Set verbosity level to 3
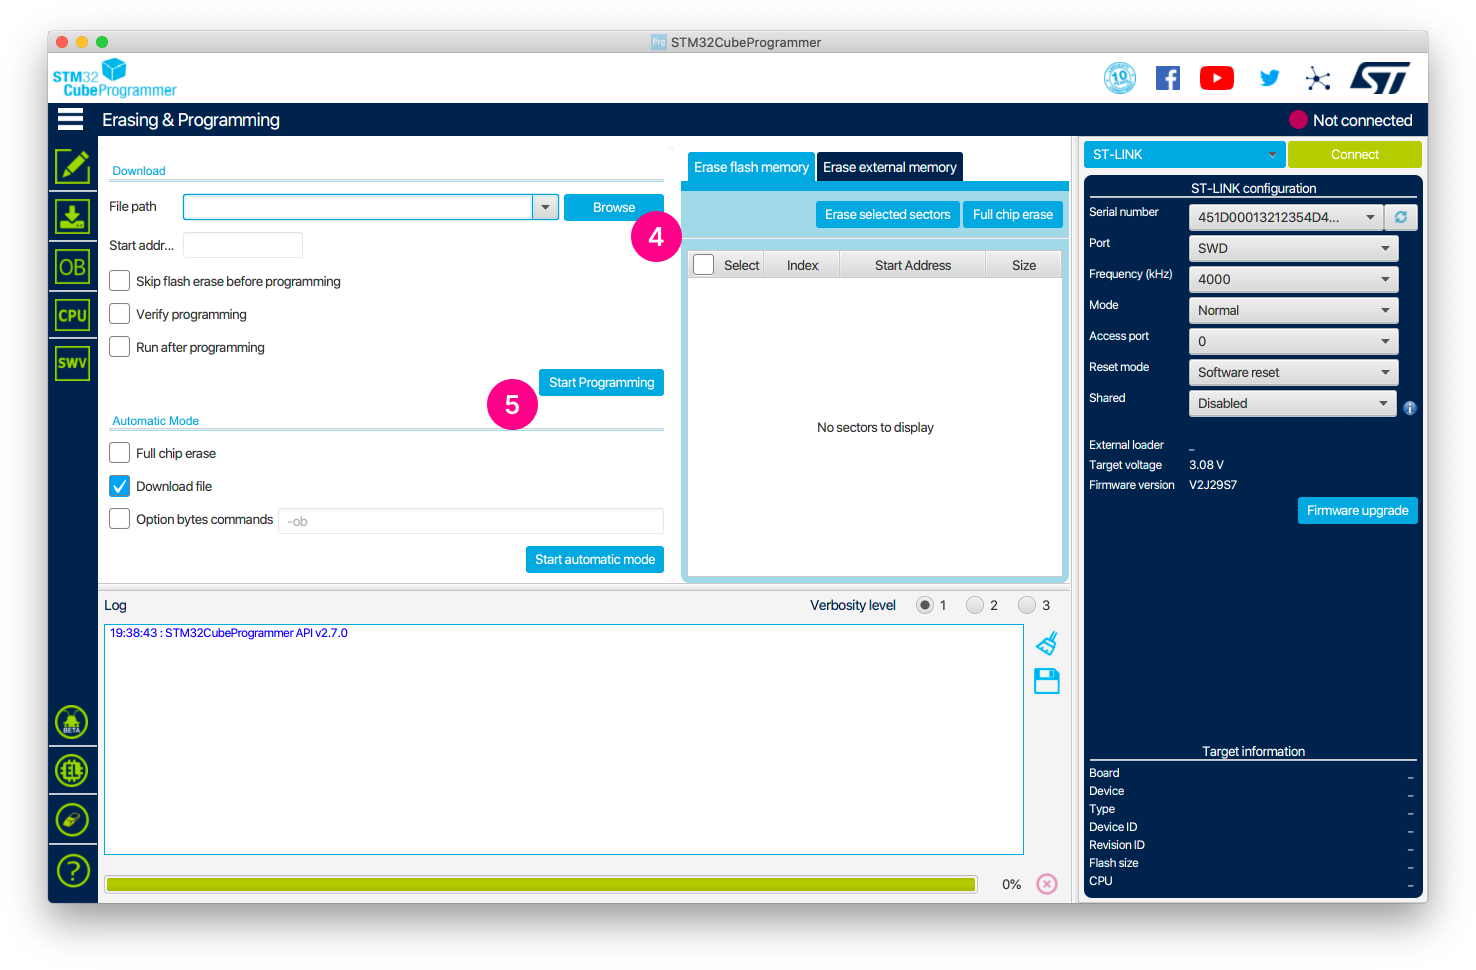 pos(1027,605)
